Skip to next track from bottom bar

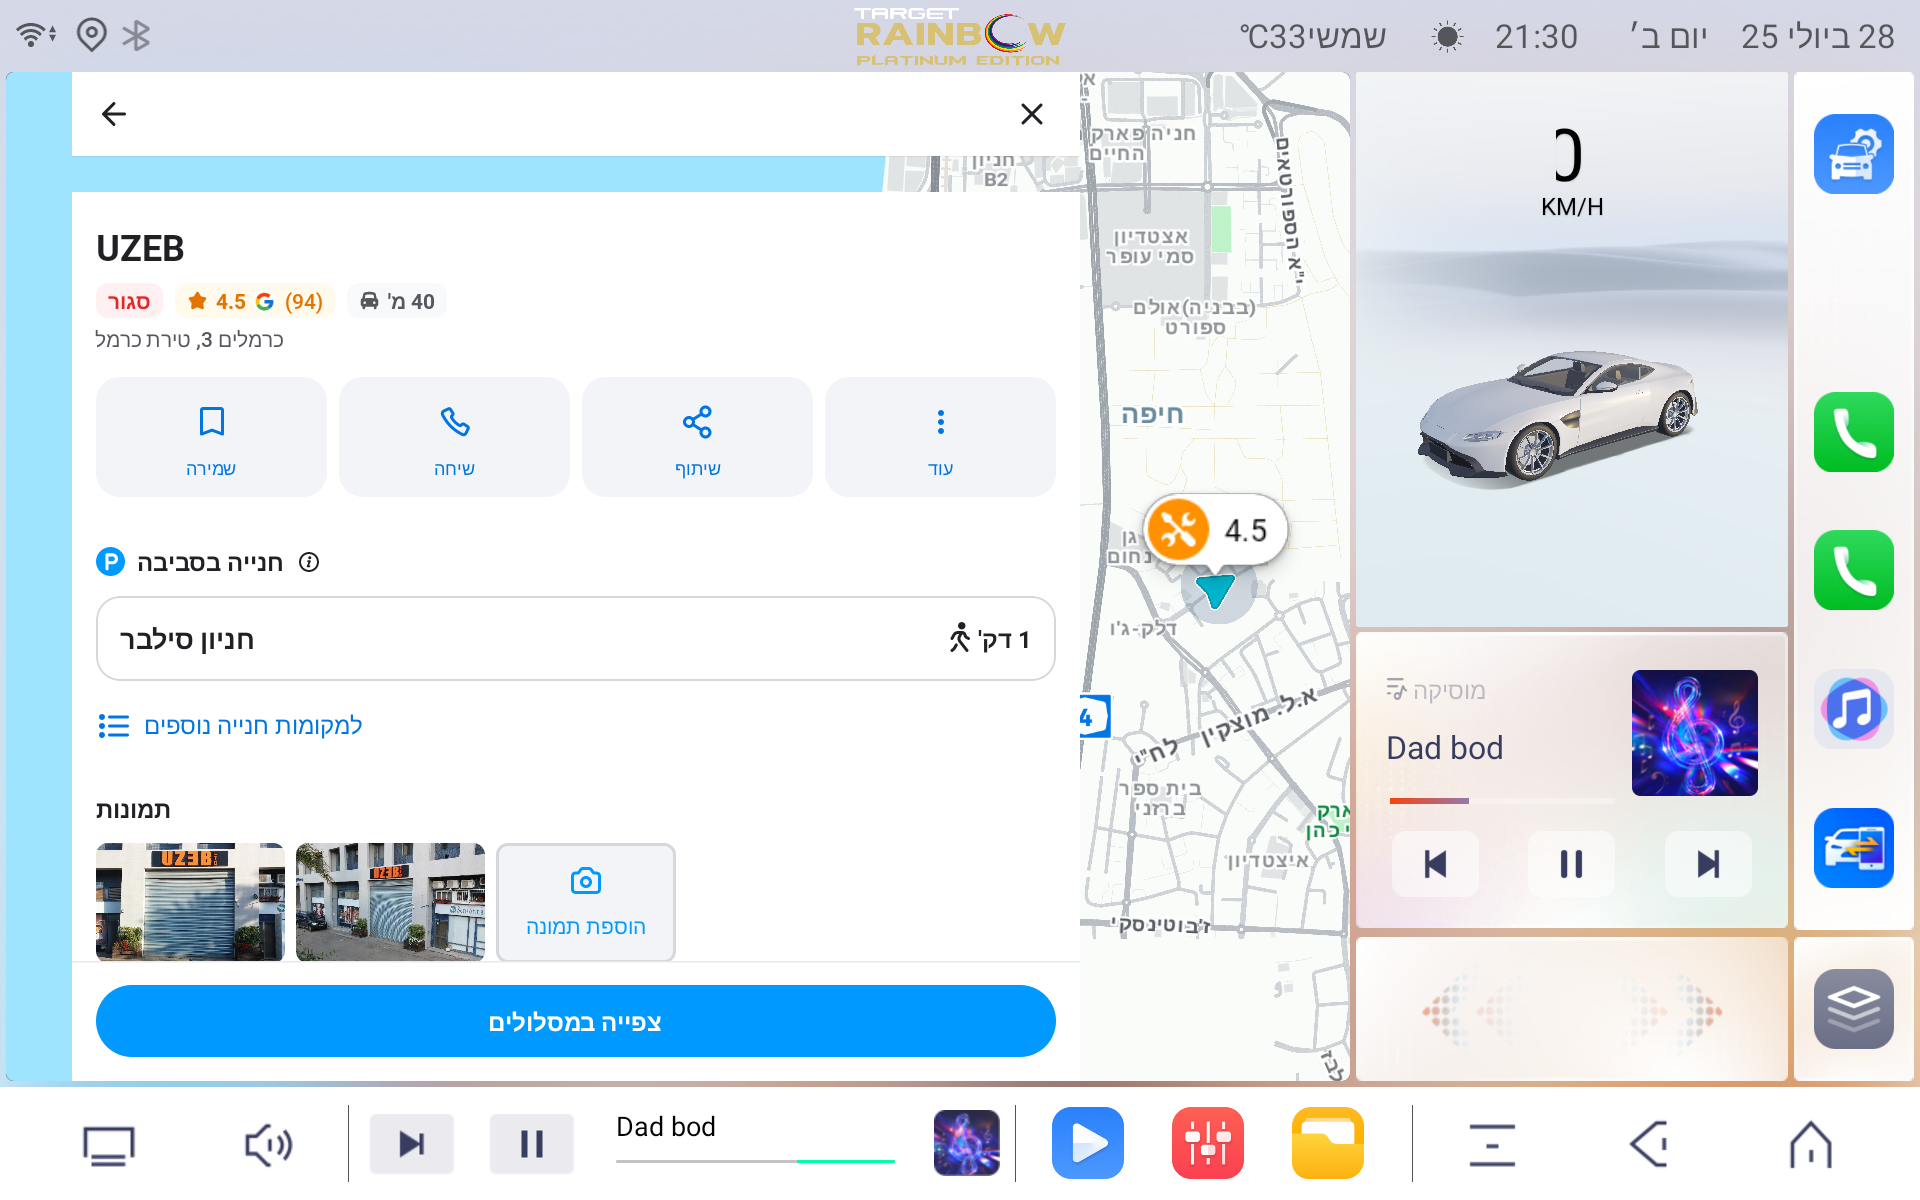[411, 1143]
